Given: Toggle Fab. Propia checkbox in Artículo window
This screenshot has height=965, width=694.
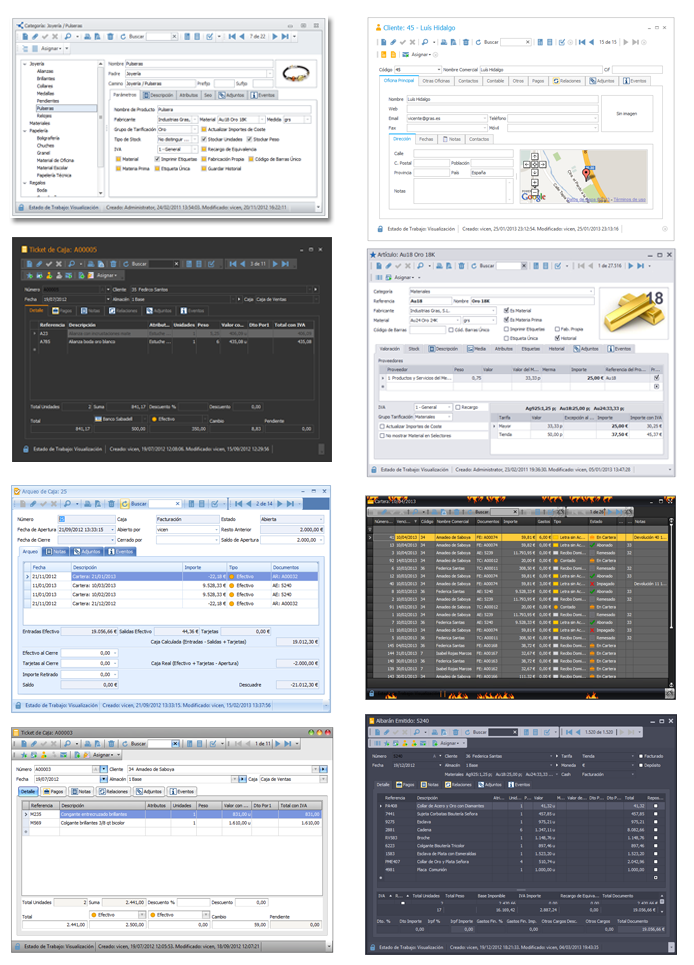Looking at the screenshot, I should 557,329.
